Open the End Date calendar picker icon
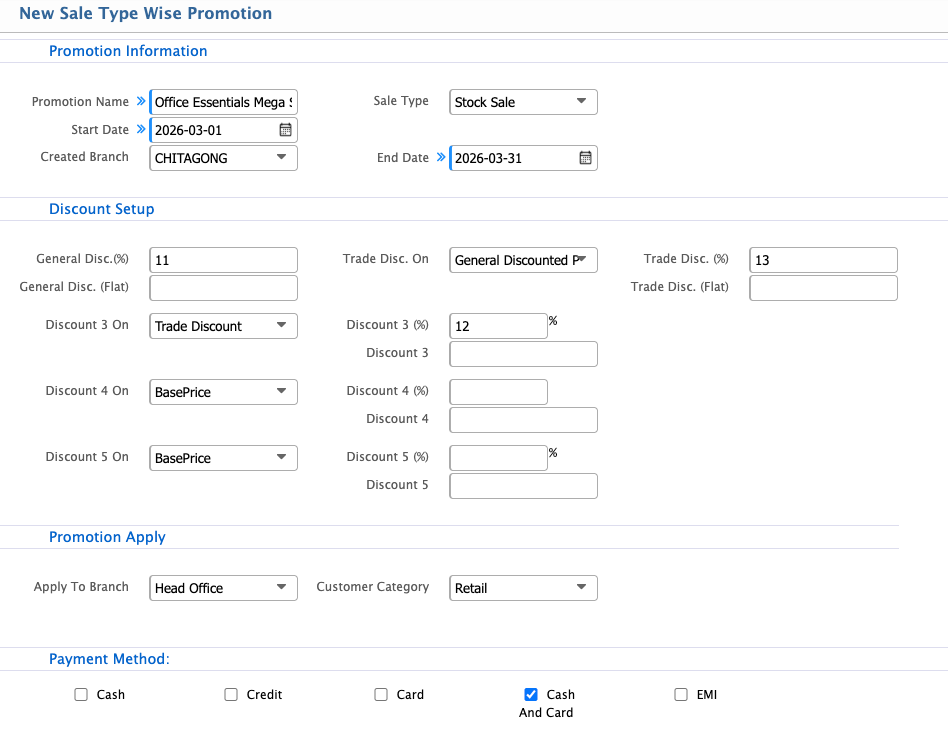 585,158
